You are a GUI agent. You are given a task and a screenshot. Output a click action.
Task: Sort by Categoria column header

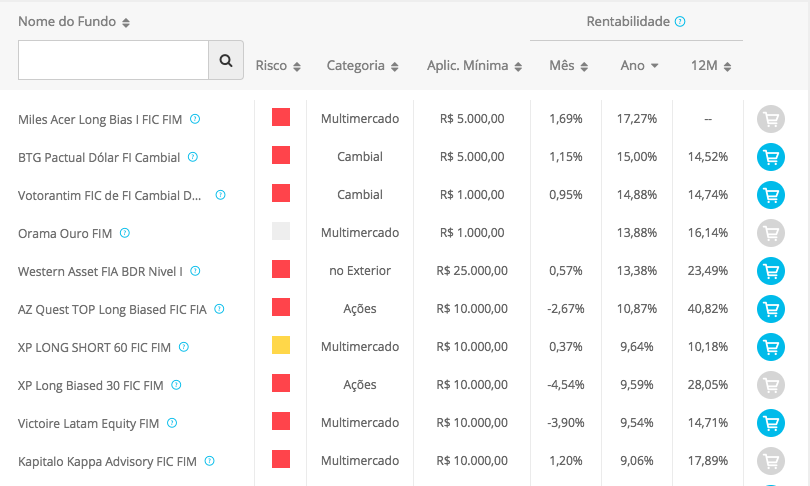(363, 66)
